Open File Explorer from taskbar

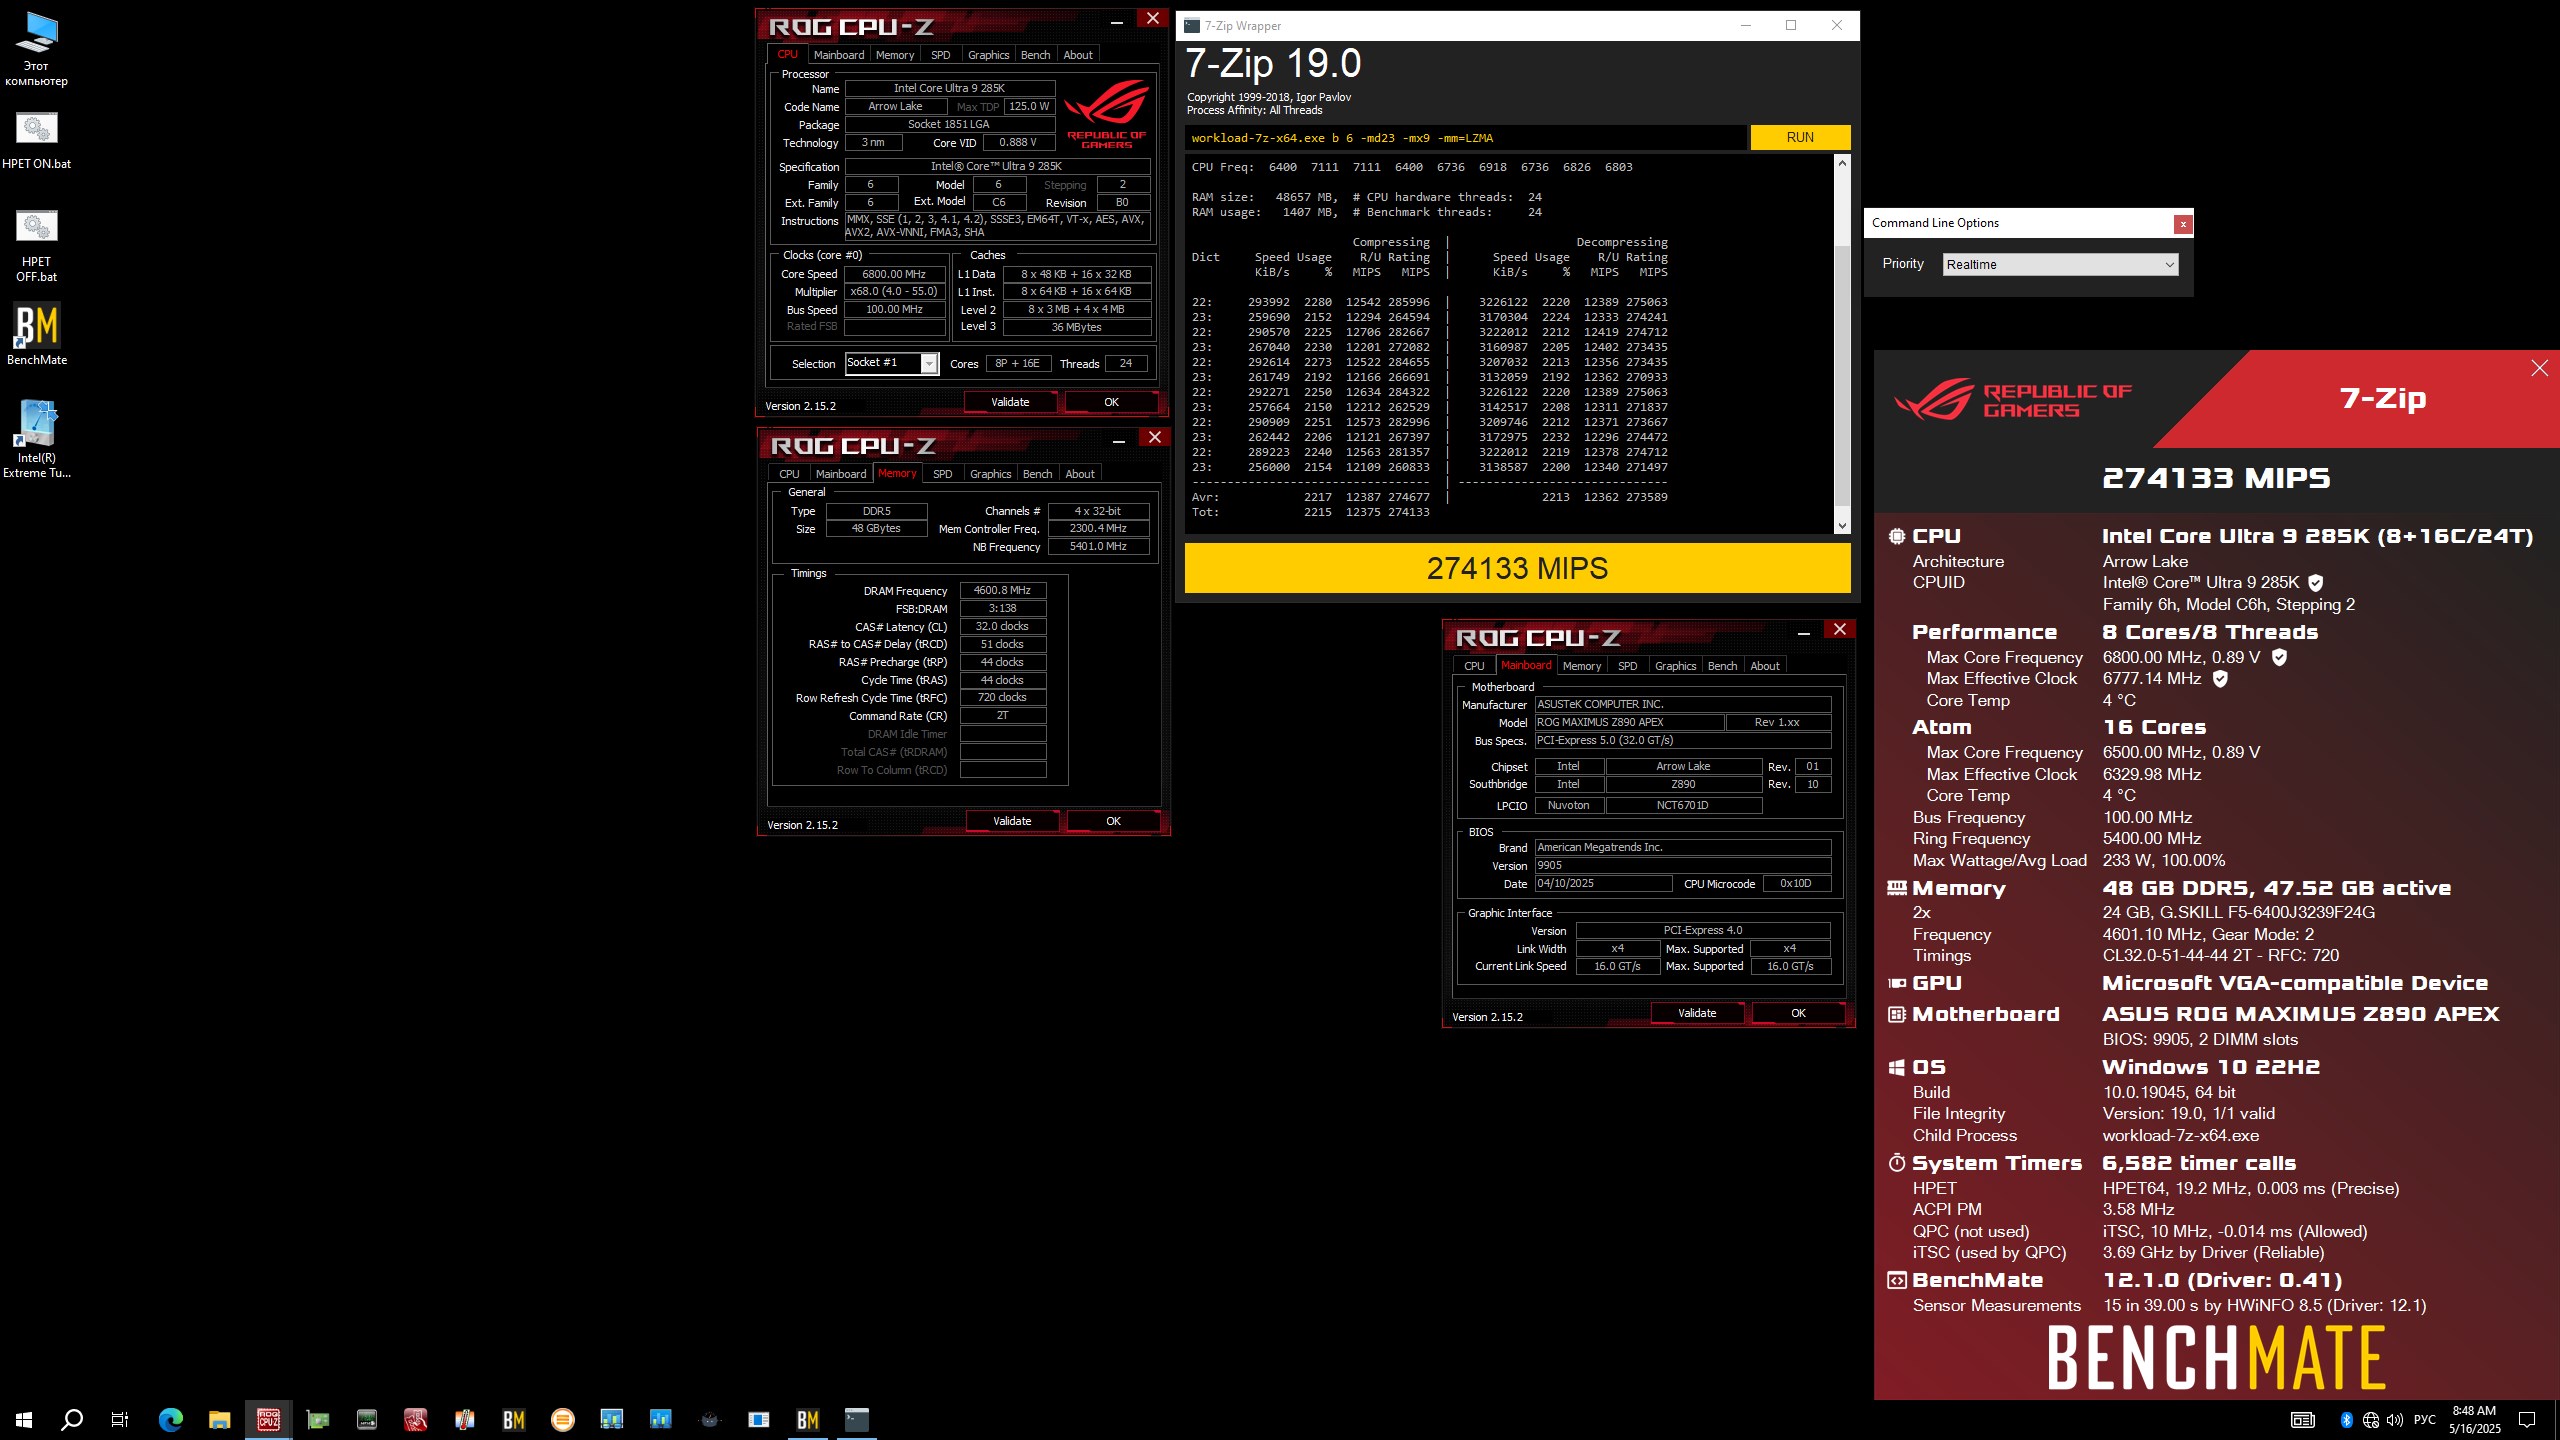click(220, 1419)
